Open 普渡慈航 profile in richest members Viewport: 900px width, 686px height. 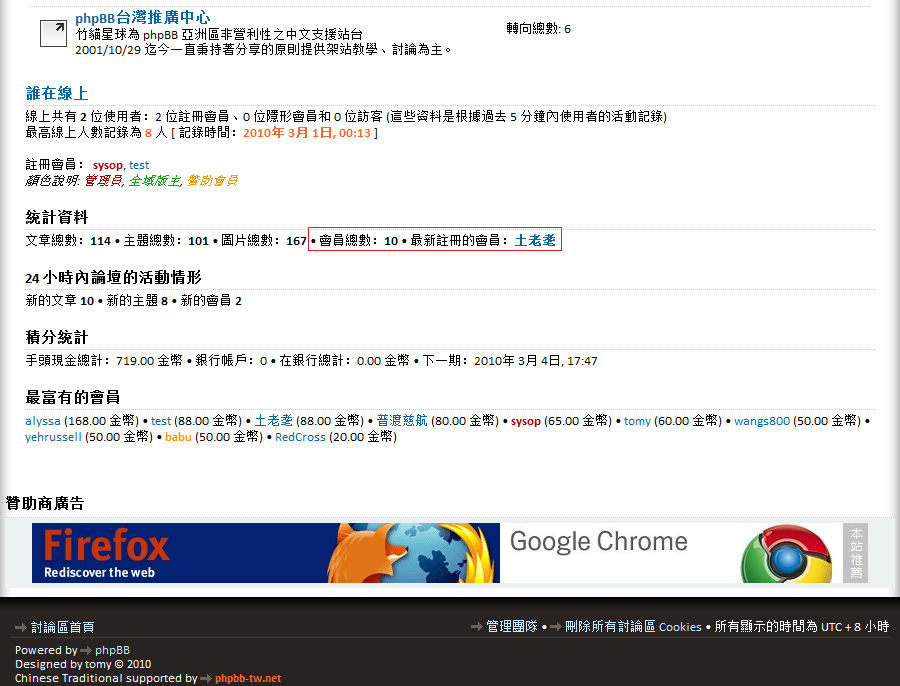[401, 421]
